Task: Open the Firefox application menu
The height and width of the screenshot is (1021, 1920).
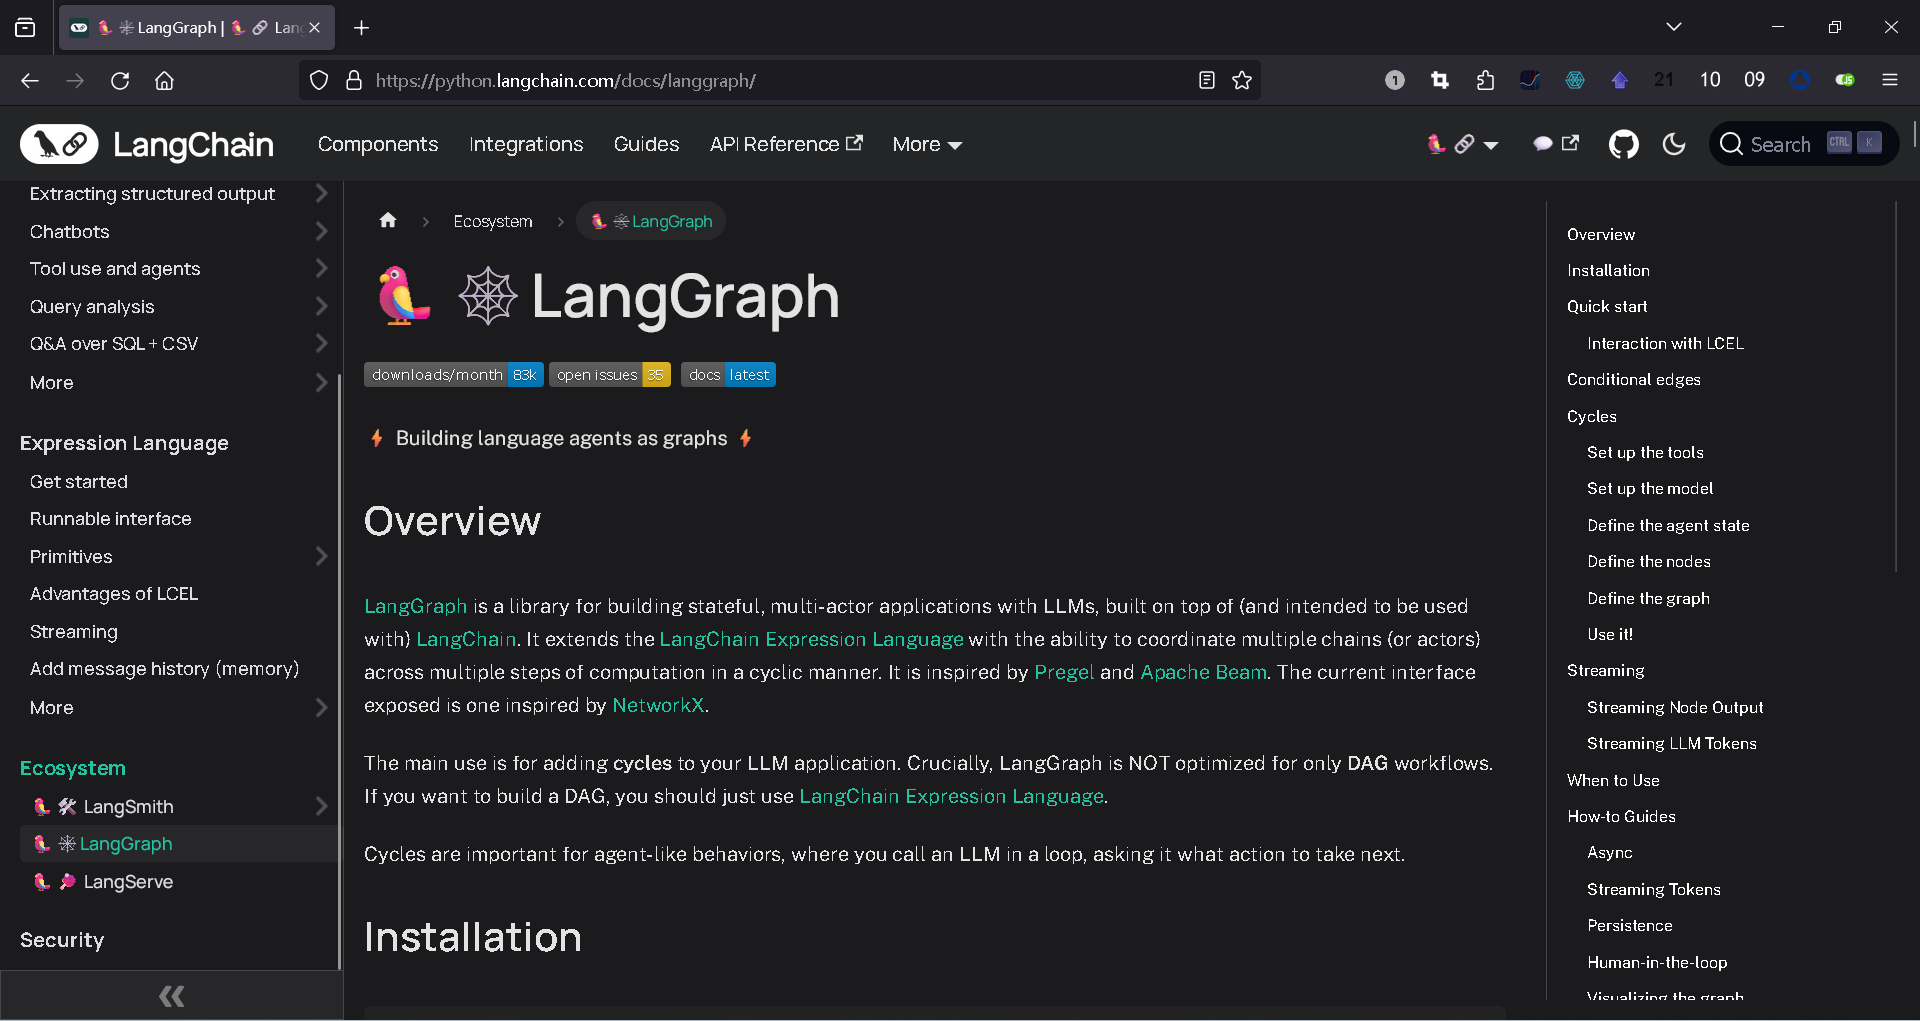Action: (x=1890, y=80)
